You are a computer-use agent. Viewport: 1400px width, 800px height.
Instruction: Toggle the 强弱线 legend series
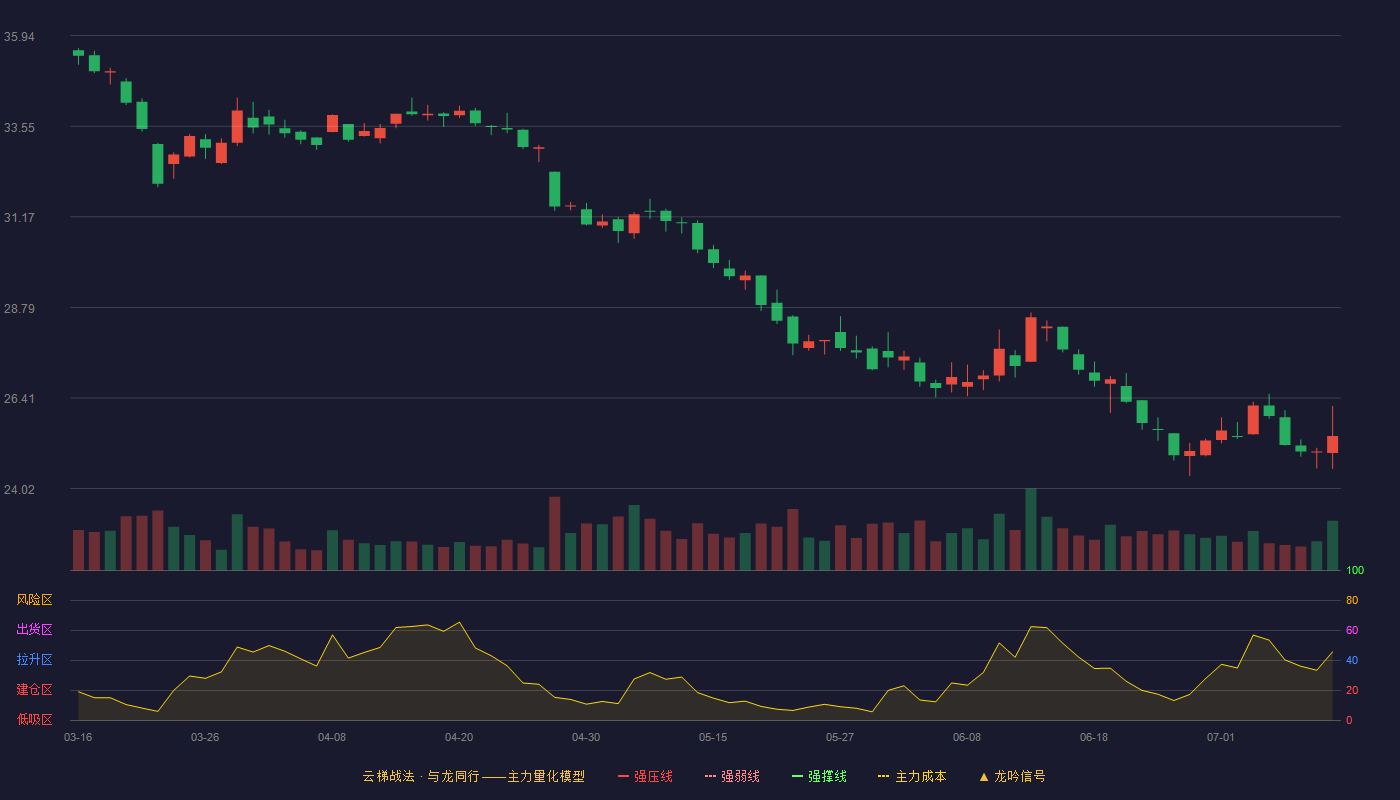[732, 776]
